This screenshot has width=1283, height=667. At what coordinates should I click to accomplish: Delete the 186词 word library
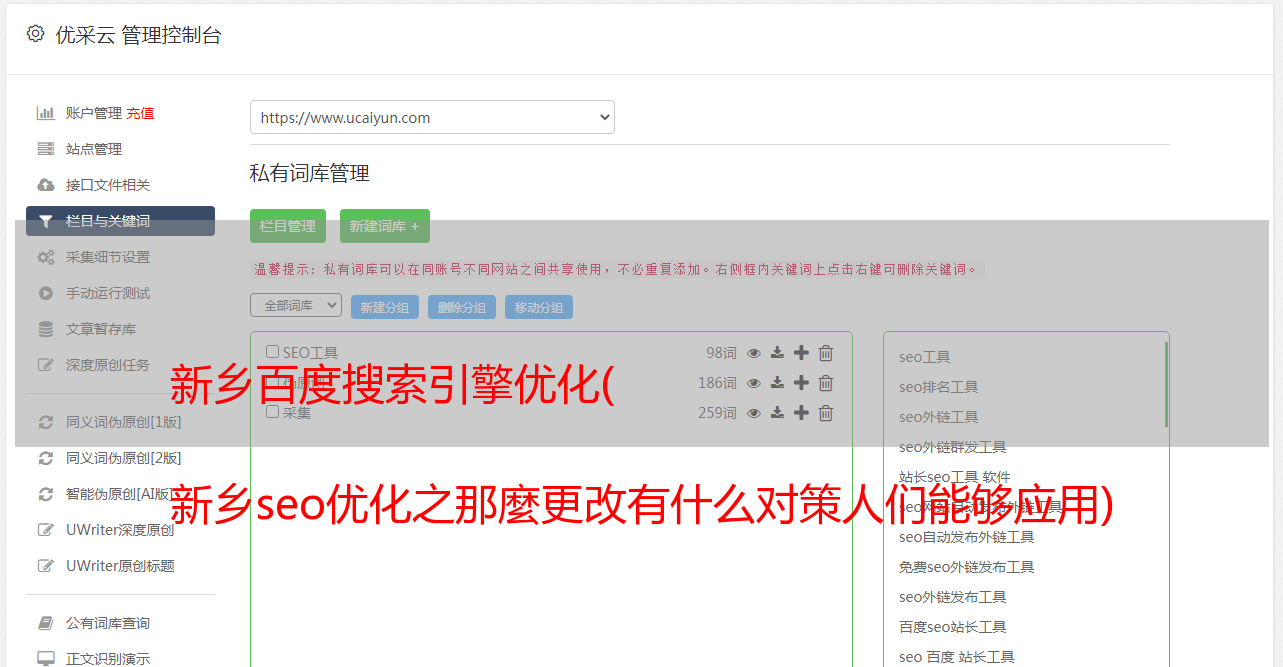click(x=826, y=383)
